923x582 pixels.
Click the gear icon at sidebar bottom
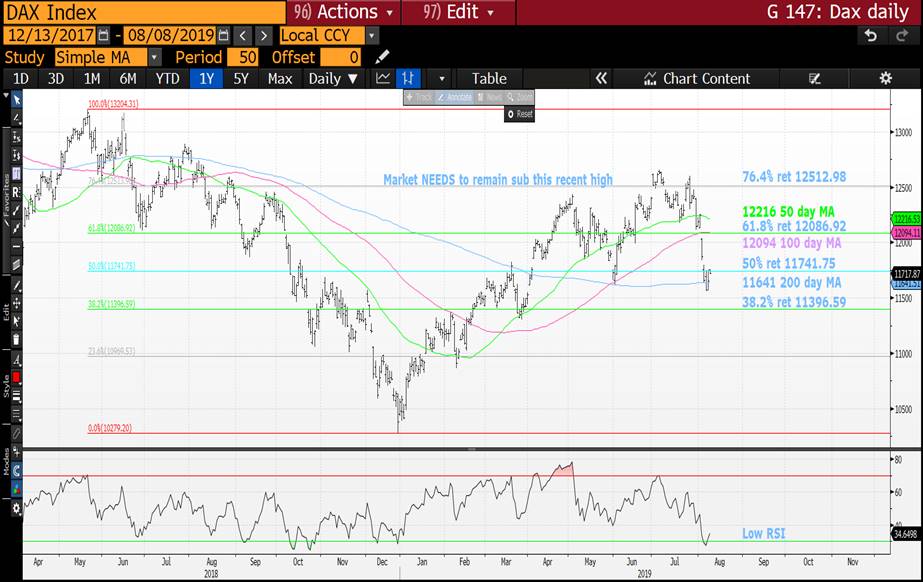(16, 508)
